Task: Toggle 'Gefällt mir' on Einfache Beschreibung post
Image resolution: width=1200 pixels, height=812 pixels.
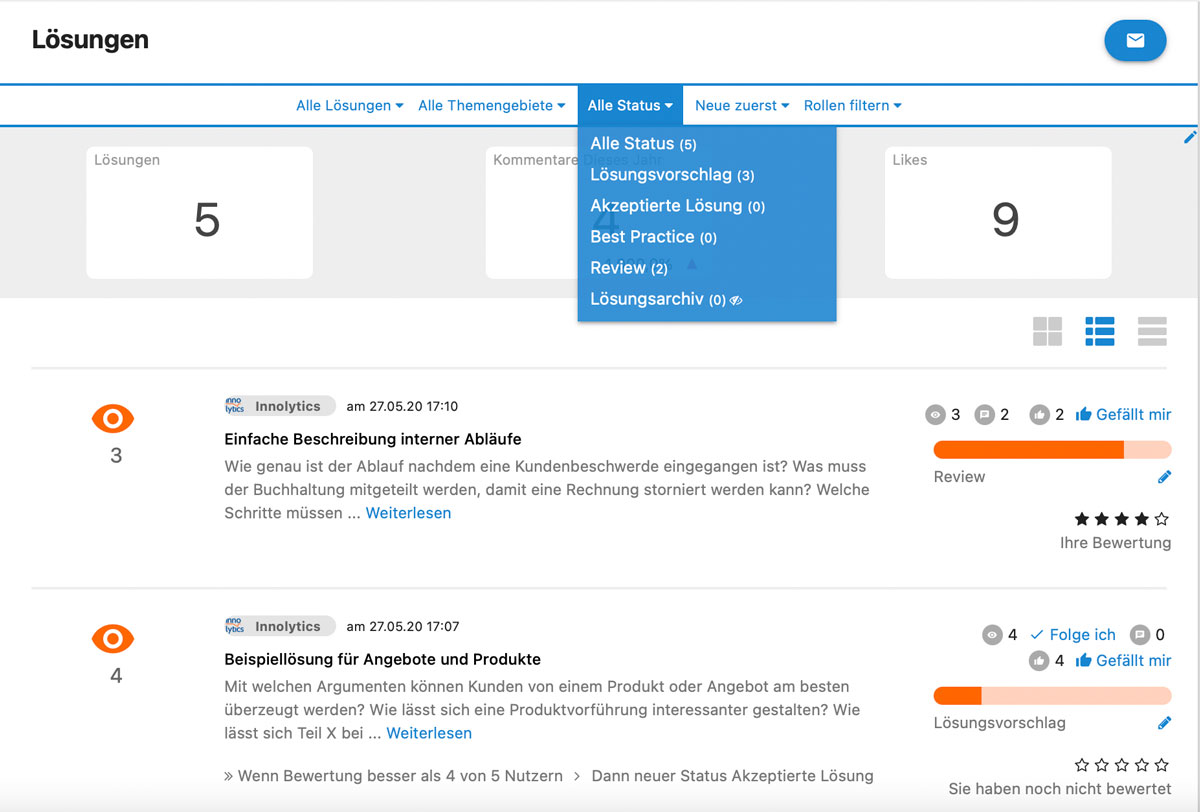Action: click(1123, 415)
